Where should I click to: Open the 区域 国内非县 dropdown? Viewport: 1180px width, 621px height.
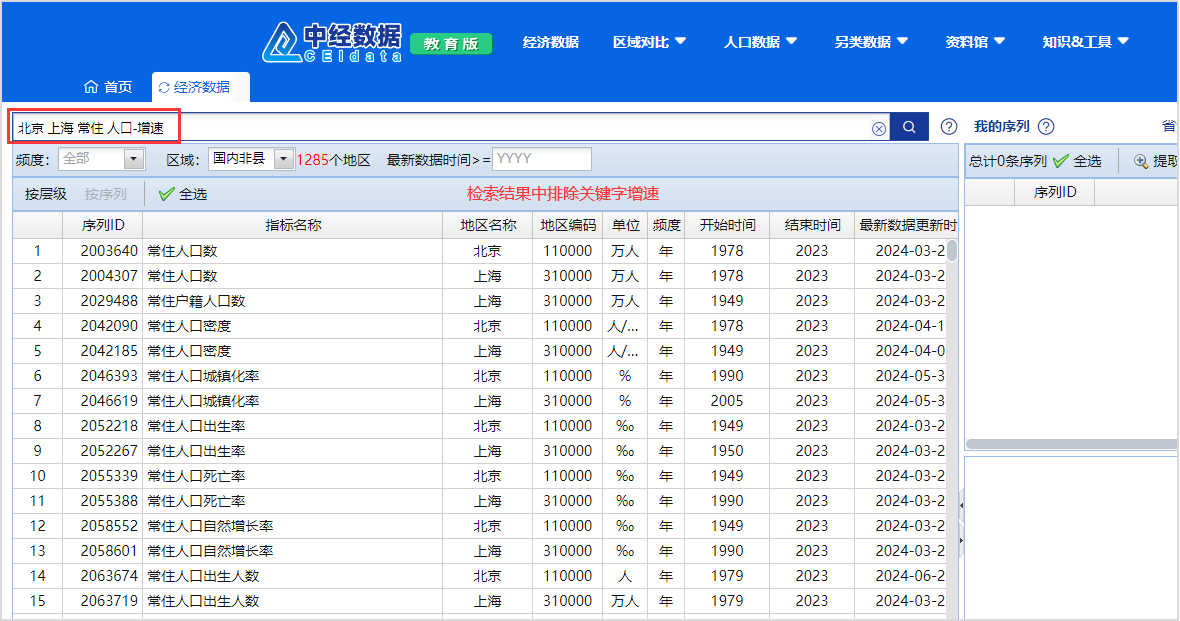pyautogui.click(x=284, y=159)
